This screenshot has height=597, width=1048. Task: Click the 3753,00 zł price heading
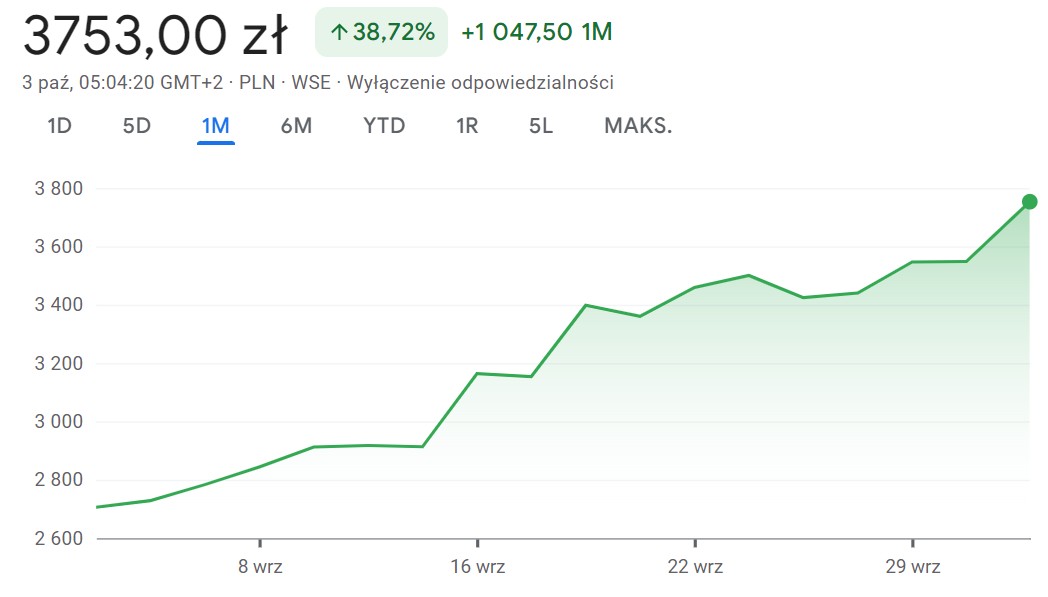click(155, 36)
